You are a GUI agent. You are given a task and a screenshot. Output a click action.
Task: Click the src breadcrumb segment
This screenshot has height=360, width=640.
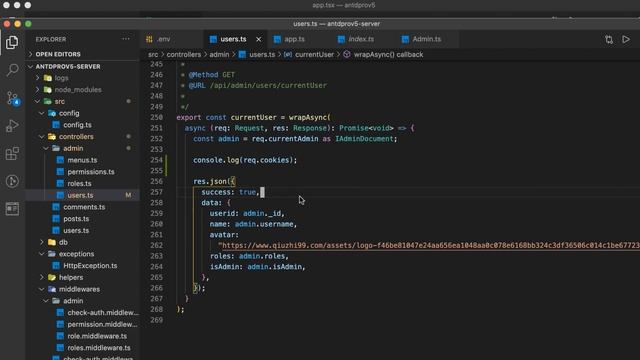153,54
